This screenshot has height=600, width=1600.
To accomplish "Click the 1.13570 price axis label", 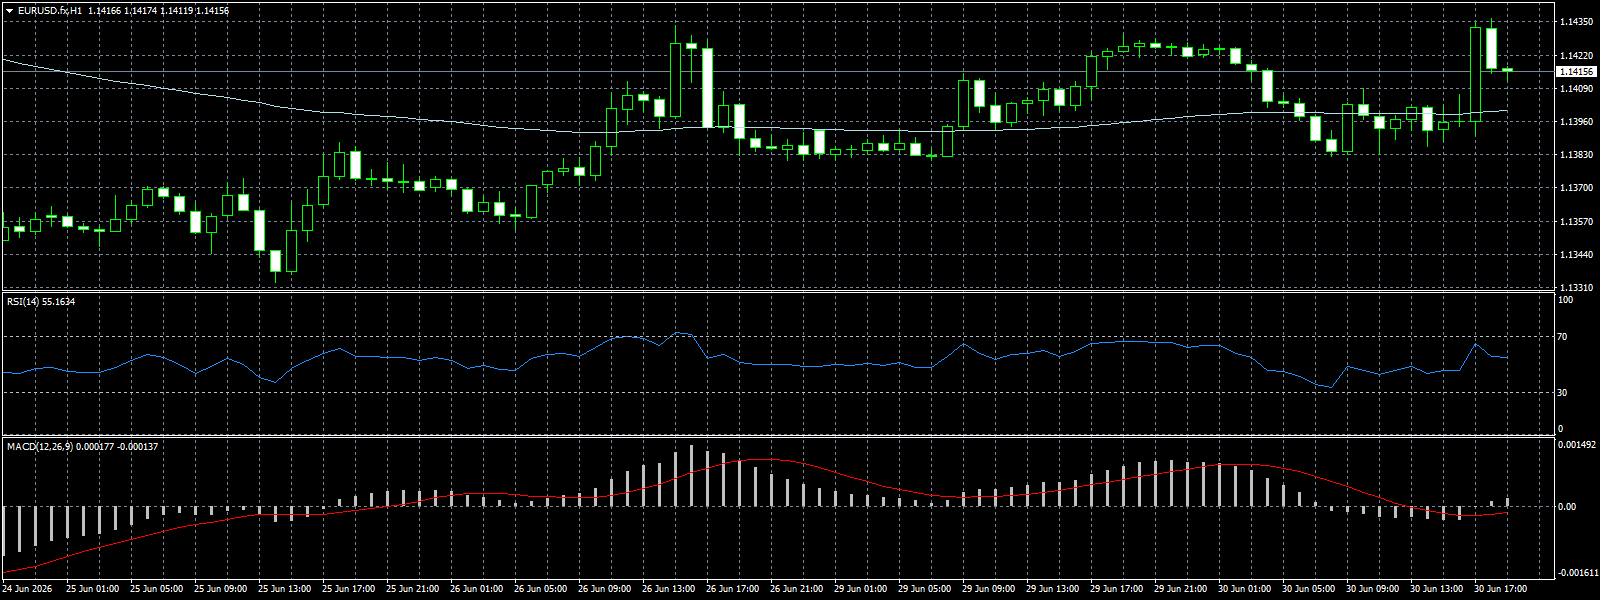I will click(x=1577, y=222).
